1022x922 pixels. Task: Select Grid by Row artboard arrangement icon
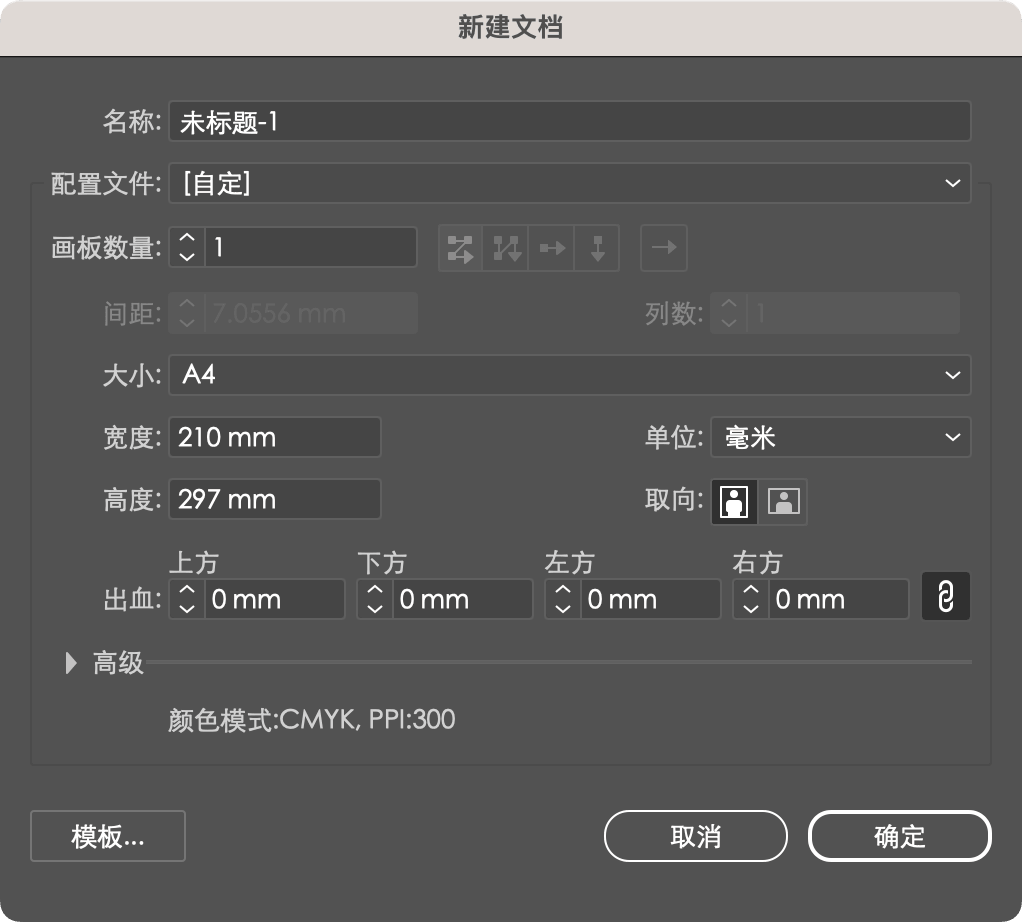pos(460,248)
